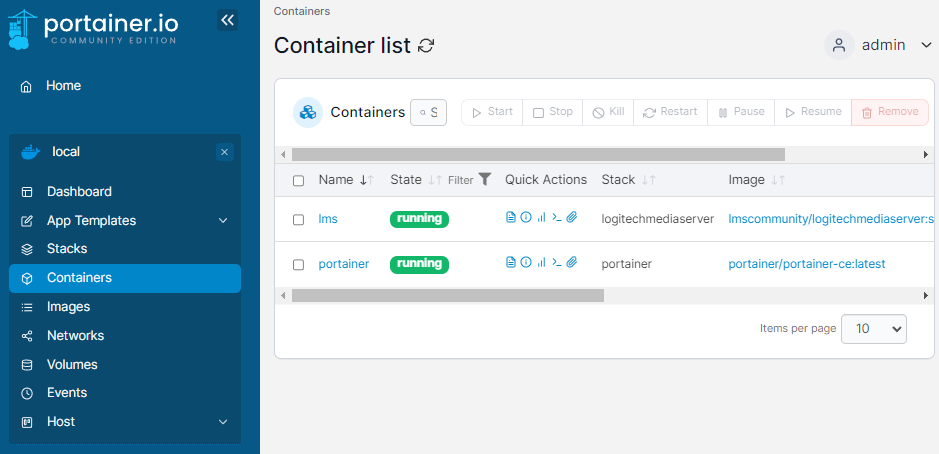Open the lms container link
Image resolution: width=939 pixels, height=454 pixels.
328,219
